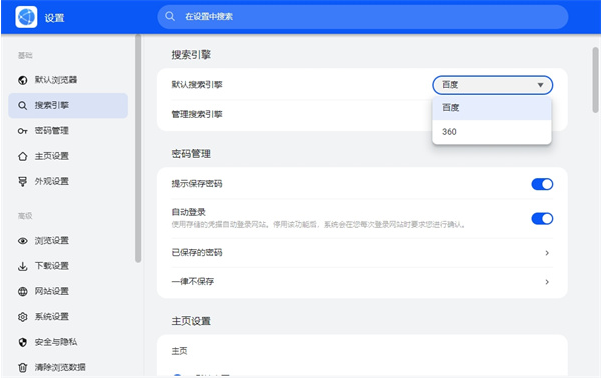Click the globe icon for 网站设置
This screenshot has width=601, height=384.
(23, 292)
